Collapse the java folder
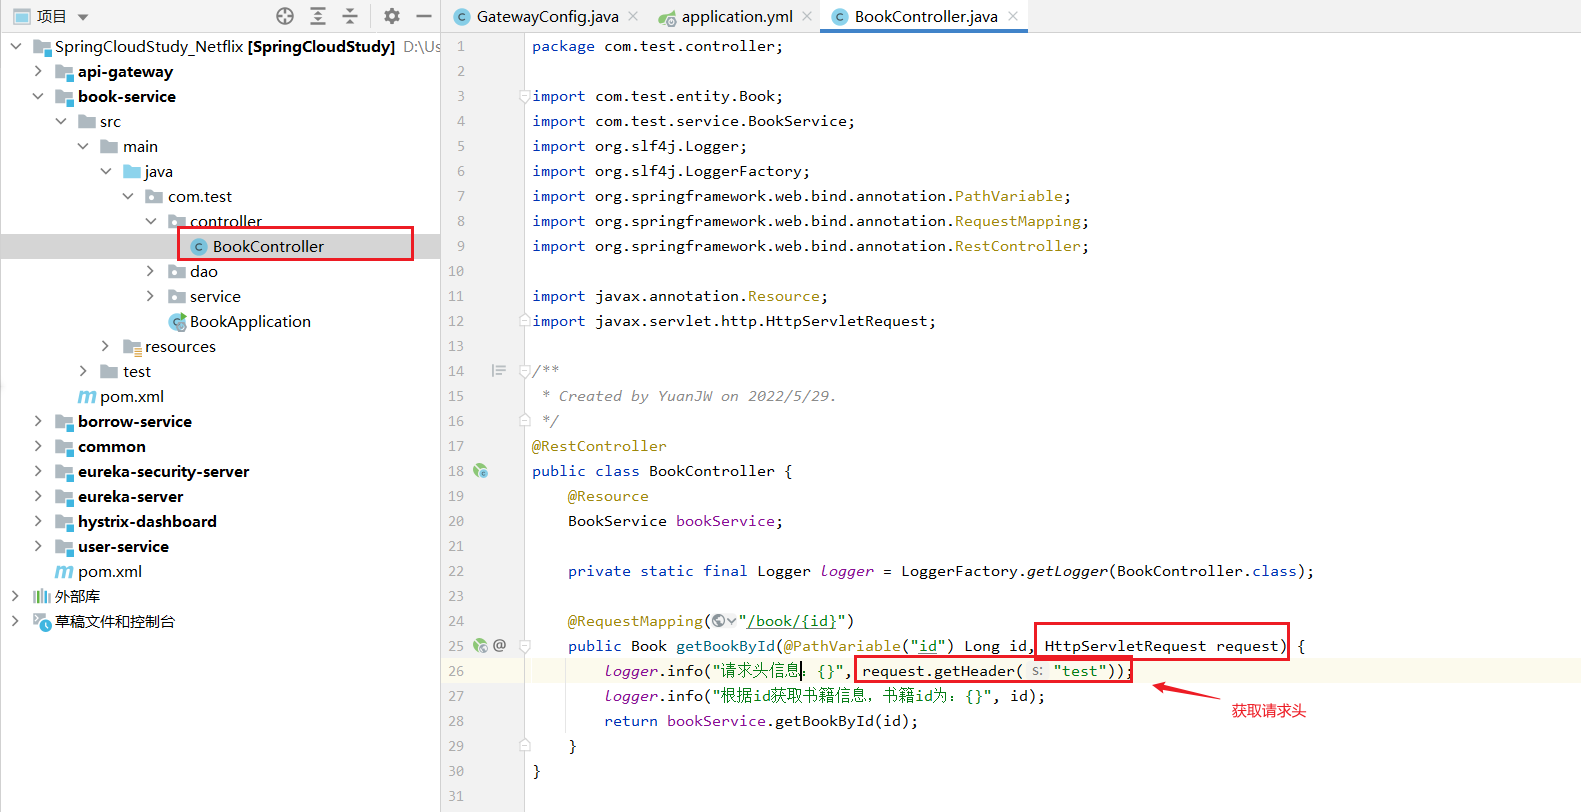1581x812 pixels. point(106,171)
